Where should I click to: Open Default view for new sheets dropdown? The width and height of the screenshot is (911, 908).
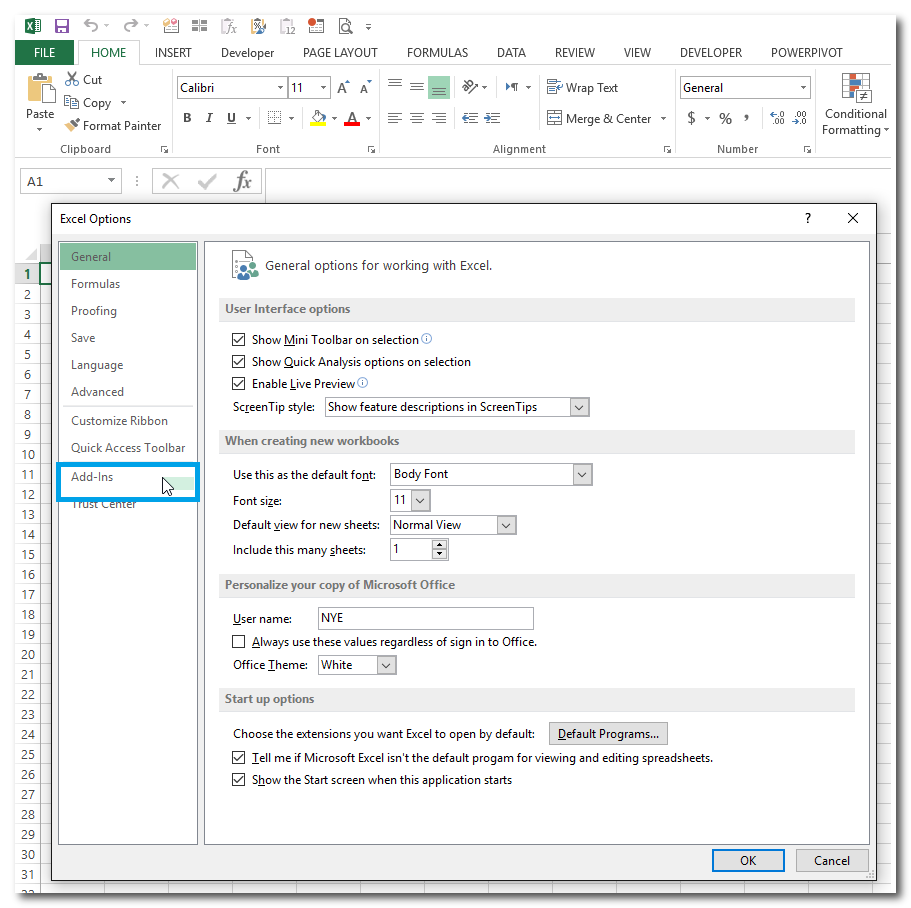click(506, 525)
